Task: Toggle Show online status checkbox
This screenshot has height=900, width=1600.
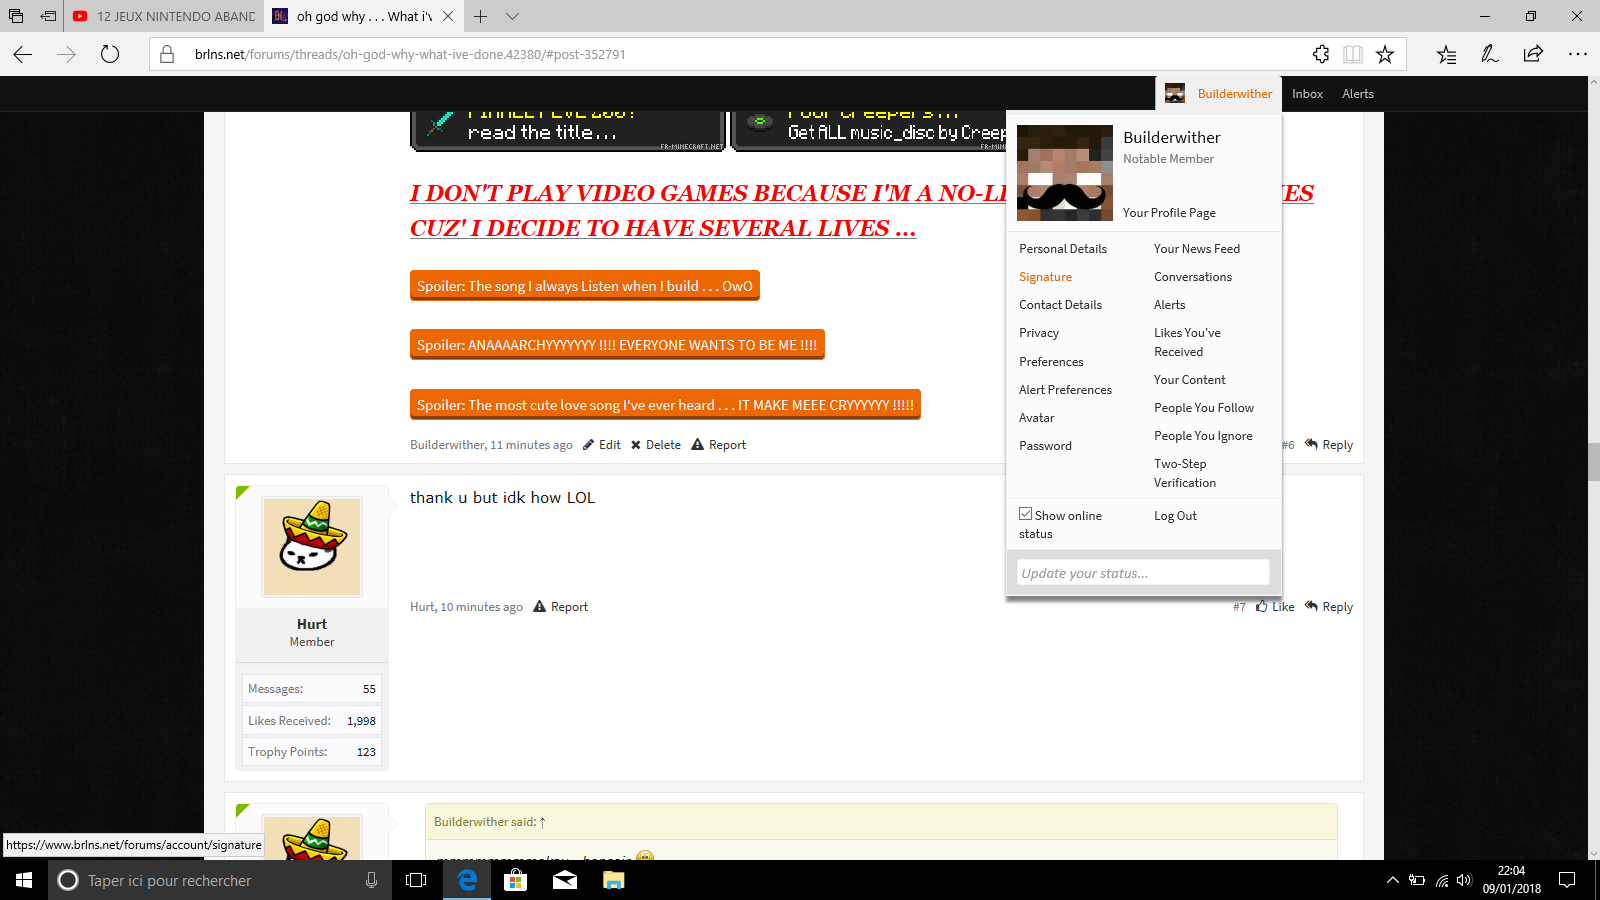Action: click(1025, 514)
